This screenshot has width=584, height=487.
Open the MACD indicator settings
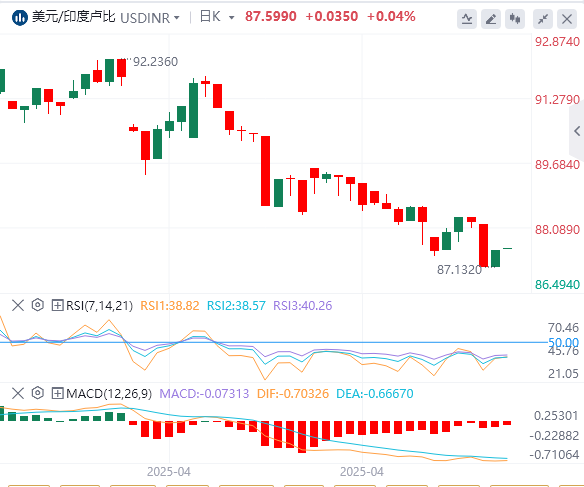pos(38,393)
